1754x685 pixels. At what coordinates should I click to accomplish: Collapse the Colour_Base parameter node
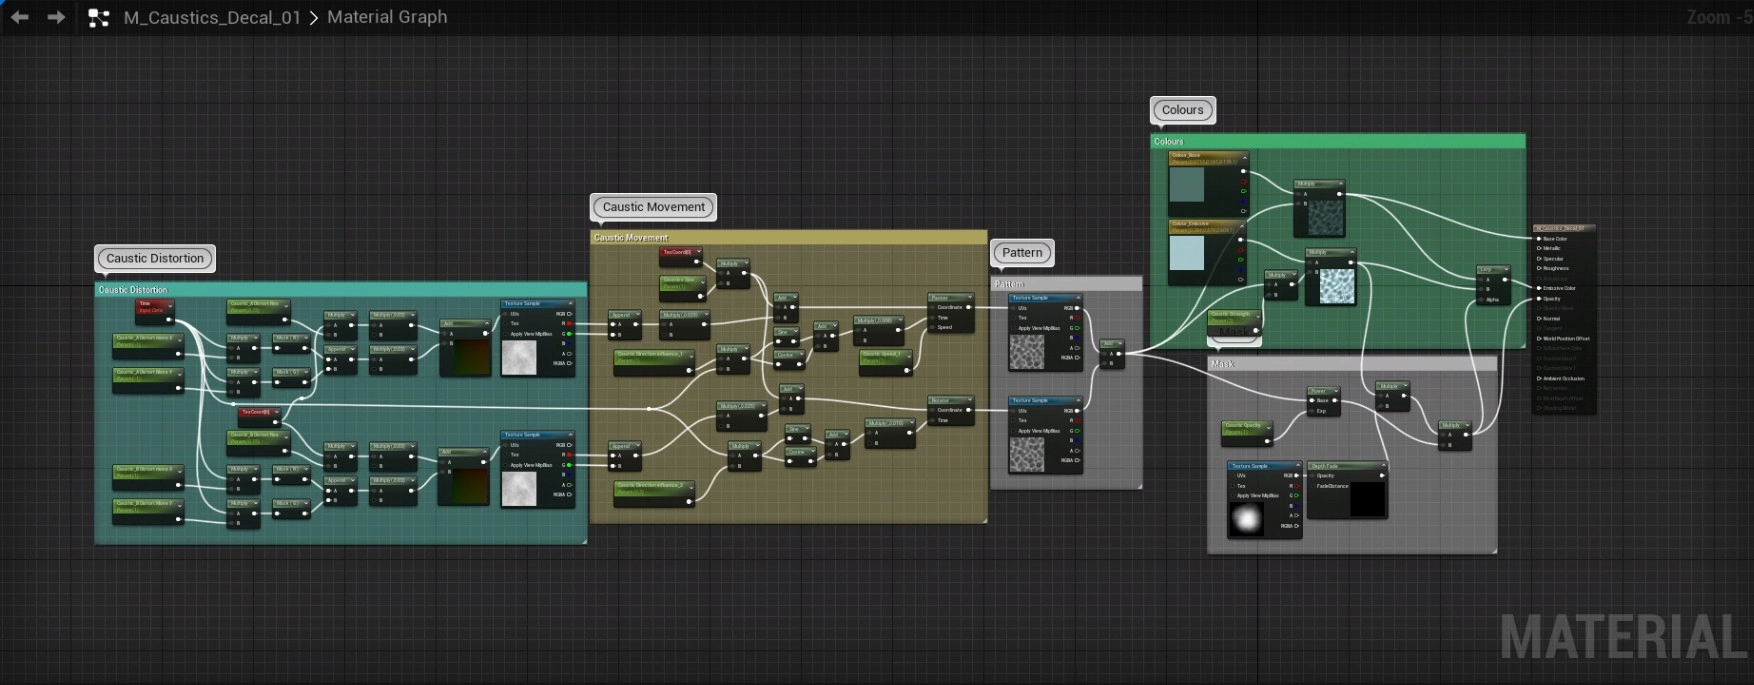coord(1244,157)
